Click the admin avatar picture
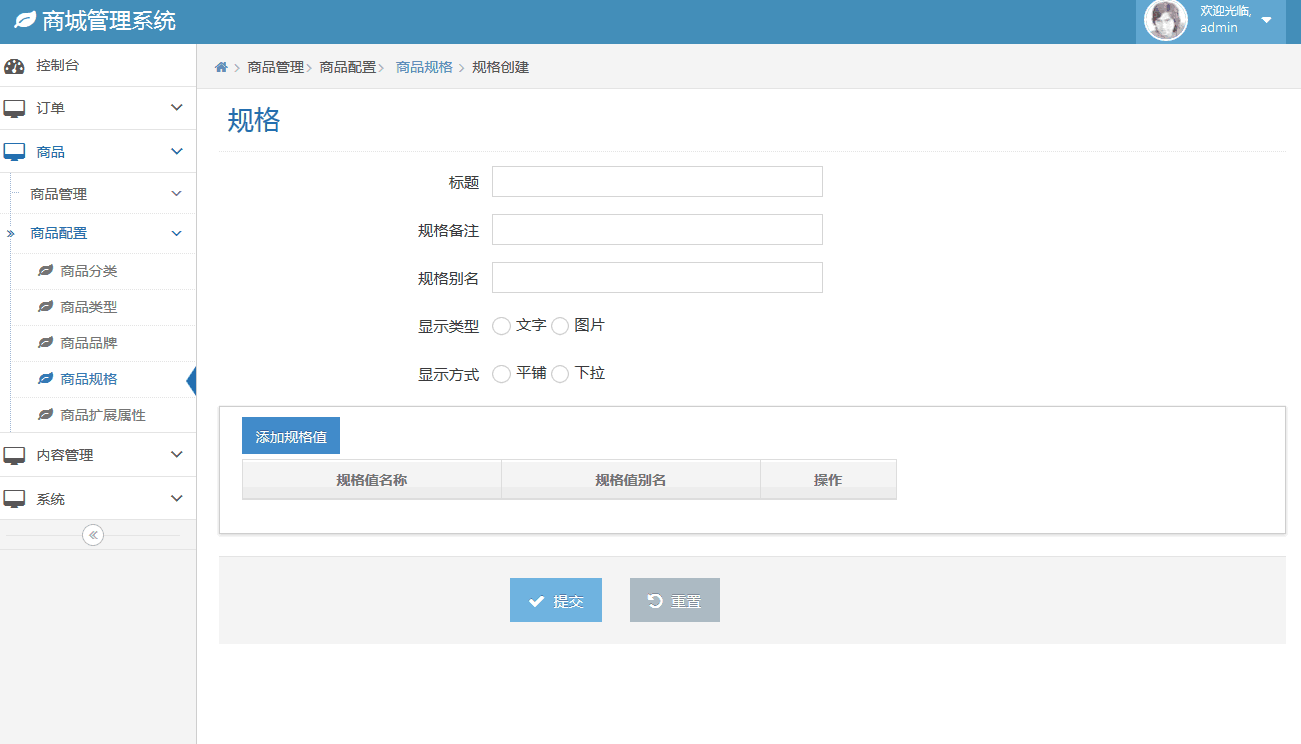Image resolution: width=1301 pixels, height=744 pixels. point(1165,20)
